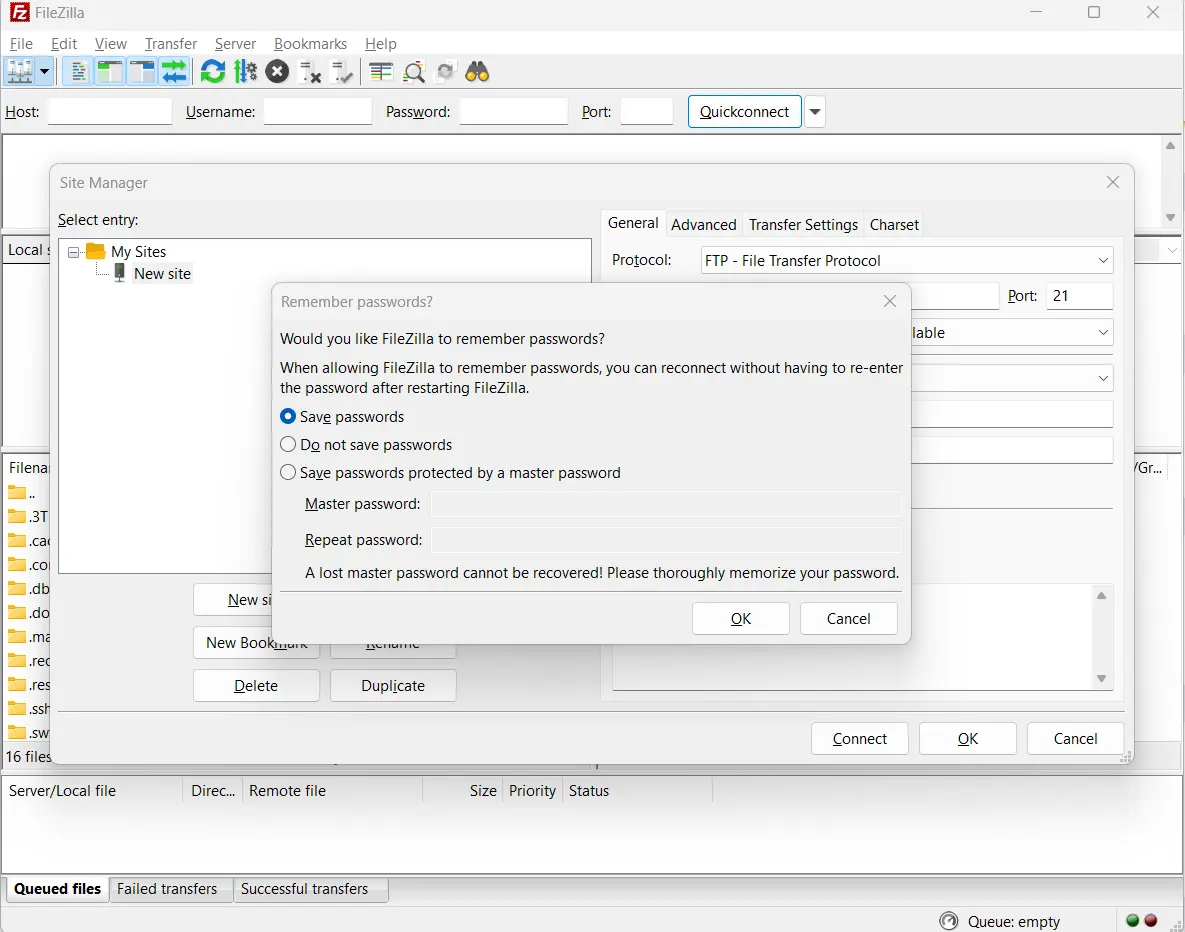Open the Site Manager toolbar icon
This screenshot has height=932, width=1185.
coord(20,72)
